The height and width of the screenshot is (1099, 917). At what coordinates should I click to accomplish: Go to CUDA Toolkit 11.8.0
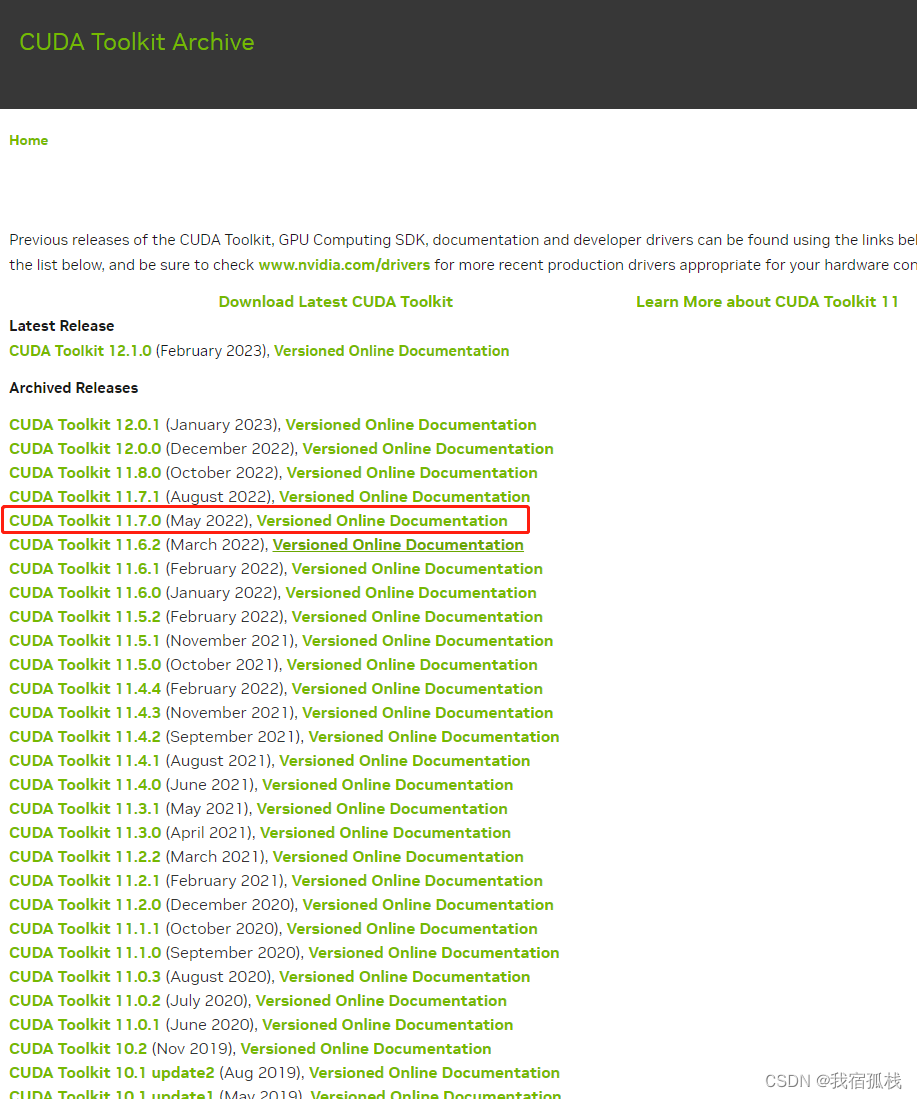pos(85,472)
